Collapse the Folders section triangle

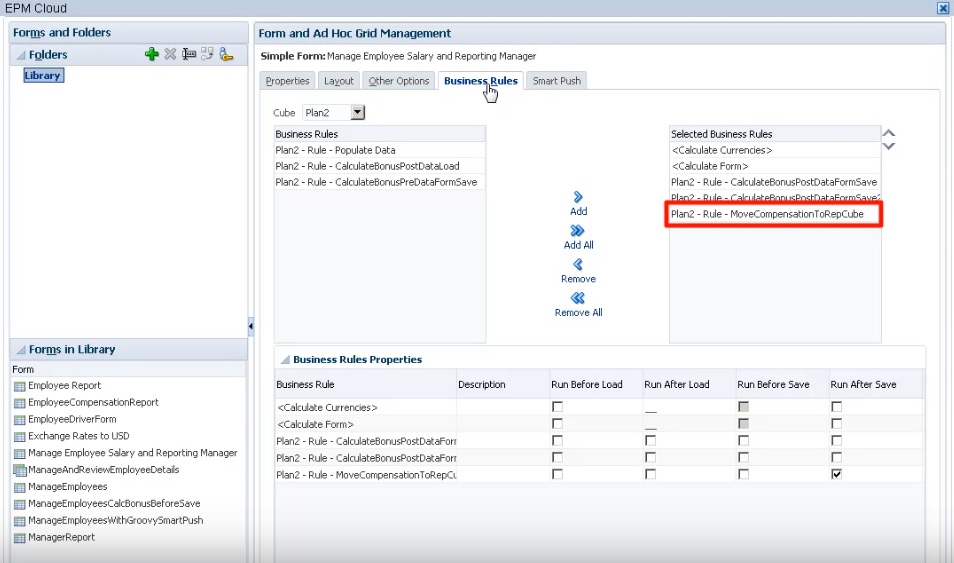(21, 55)
